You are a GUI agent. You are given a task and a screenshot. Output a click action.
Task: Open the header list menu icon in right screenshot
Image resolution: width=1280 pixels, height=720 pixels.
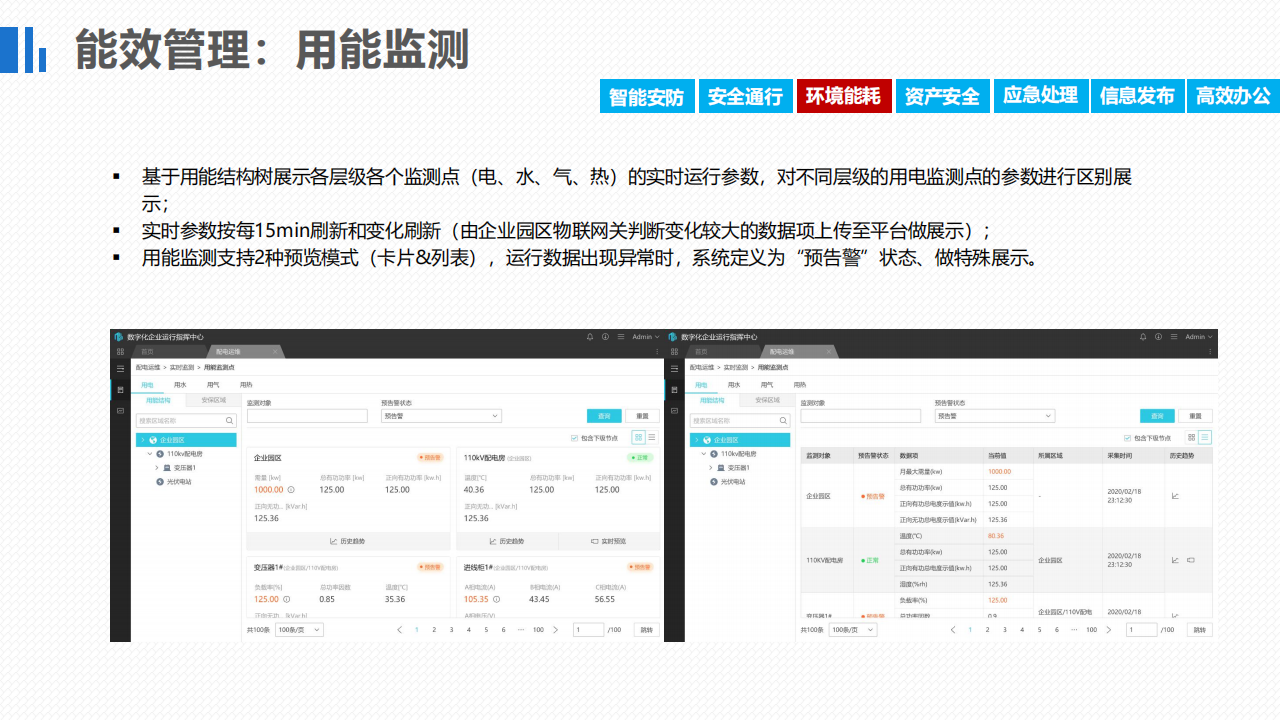tap(1174, 337)
